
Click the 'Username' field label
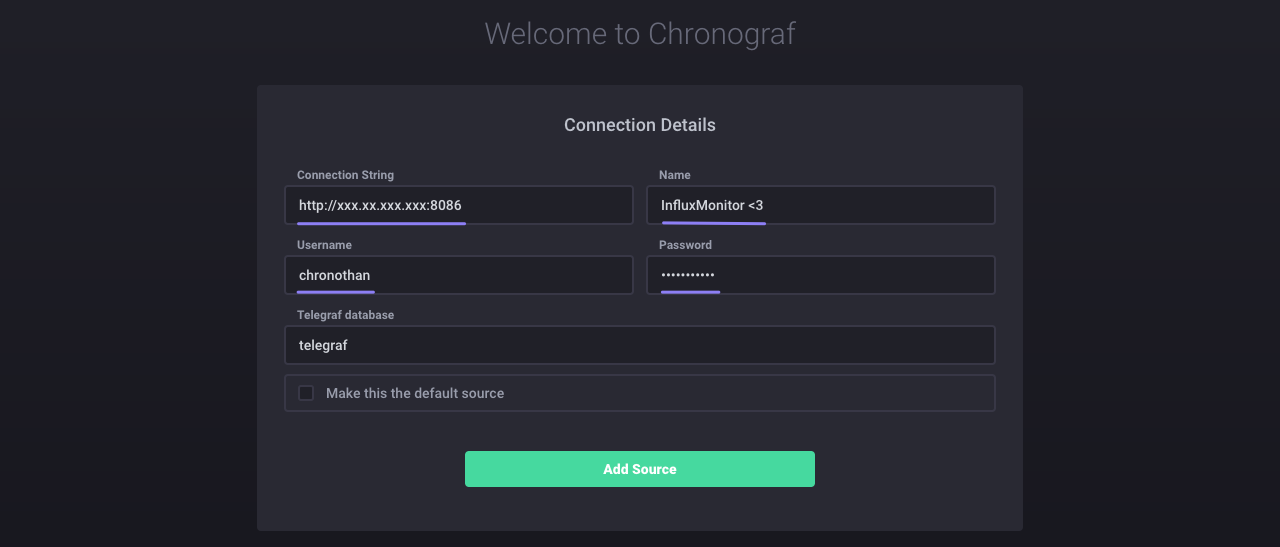(x=324, y=245)
